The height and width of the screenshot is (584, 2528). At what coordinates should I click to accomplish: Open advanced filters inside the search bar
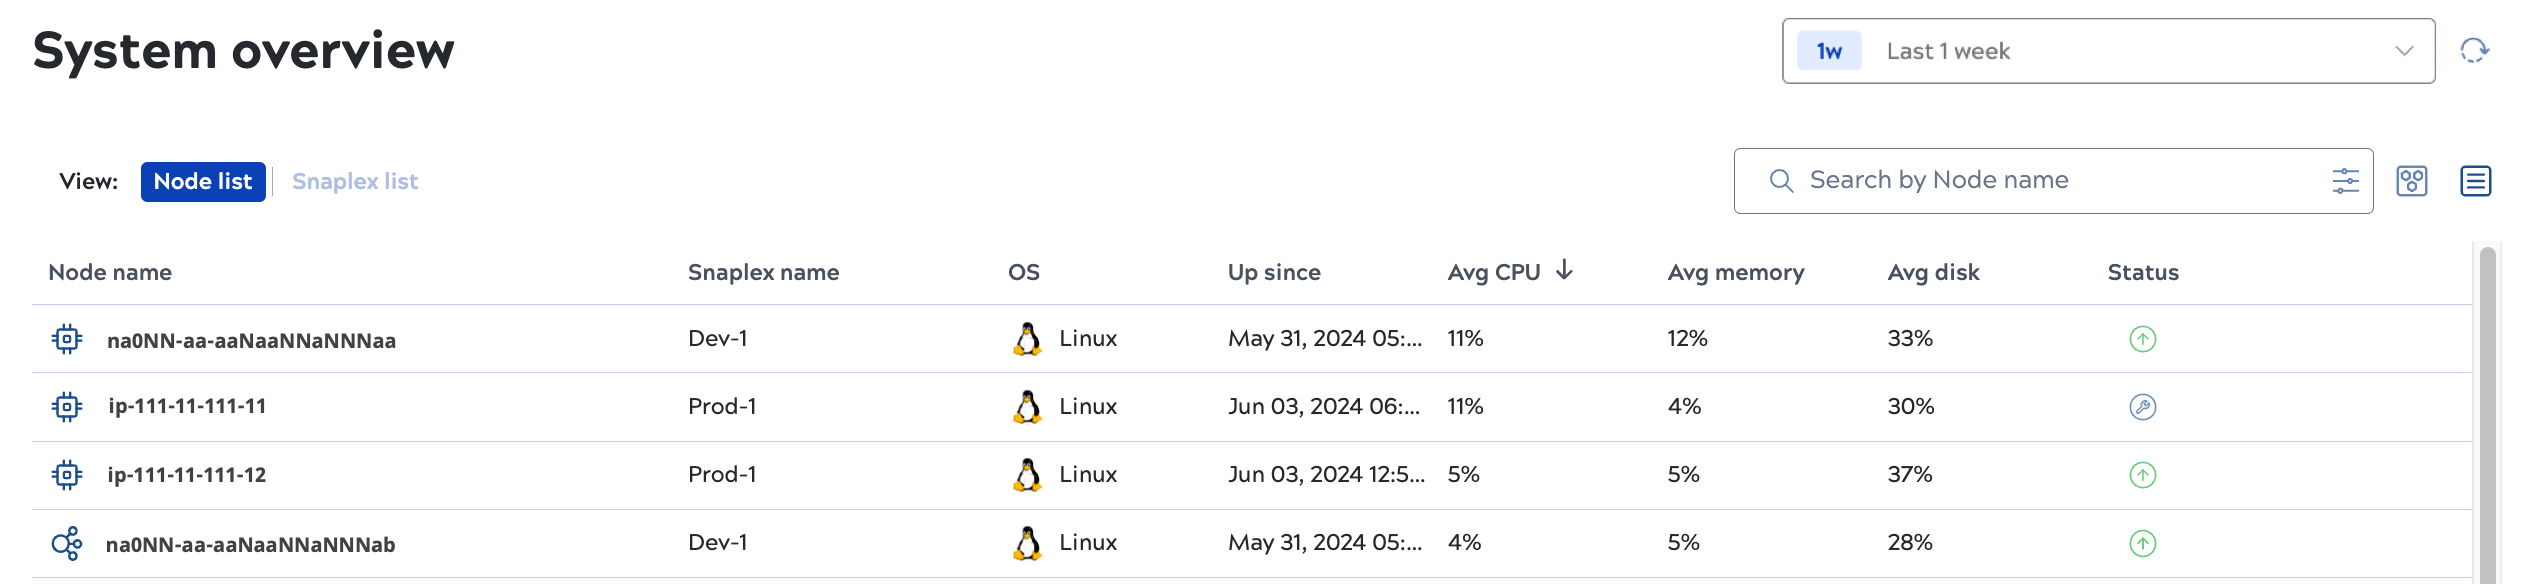click(2345, 181)
